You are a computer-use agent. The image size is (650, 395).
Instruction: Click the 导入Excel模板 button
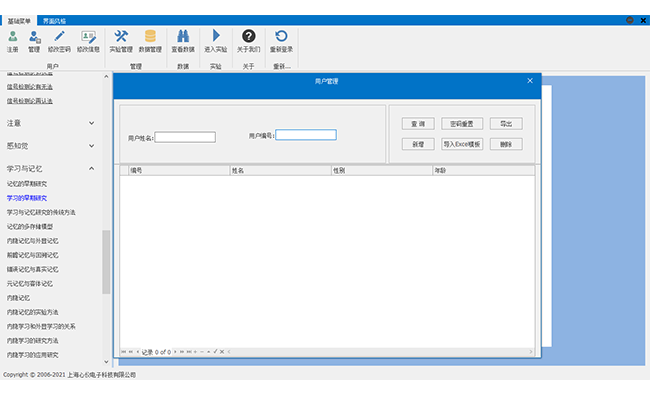click(462, 144)
